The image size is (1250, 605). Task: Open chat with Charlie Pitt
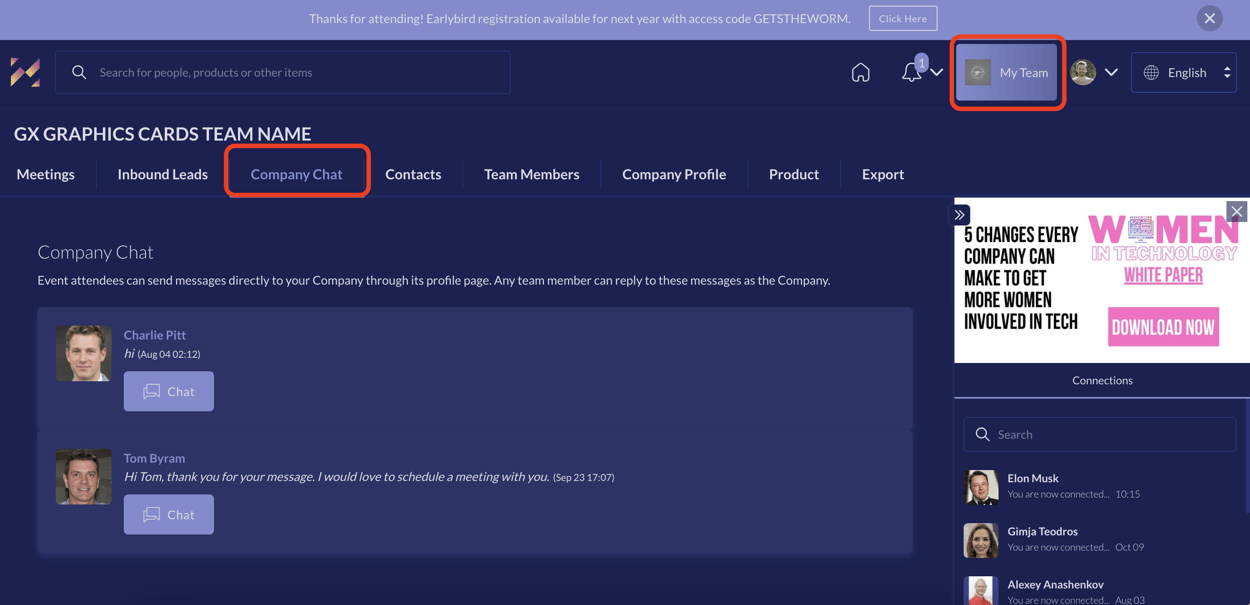[x=168, y=391]
